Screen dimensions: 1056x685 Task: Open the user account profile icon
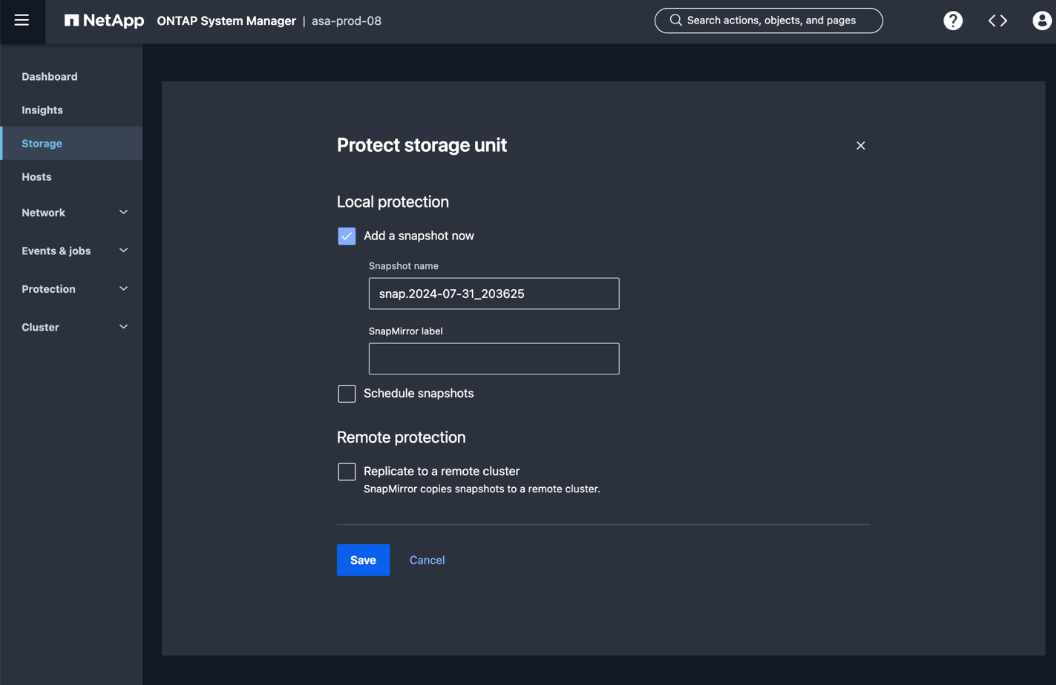pos(1041,21)
